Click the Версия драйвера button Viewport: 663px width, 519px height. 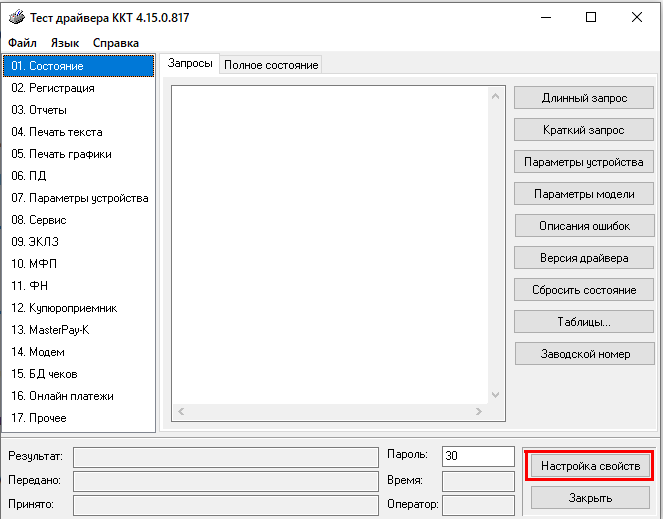coord(584,258)
